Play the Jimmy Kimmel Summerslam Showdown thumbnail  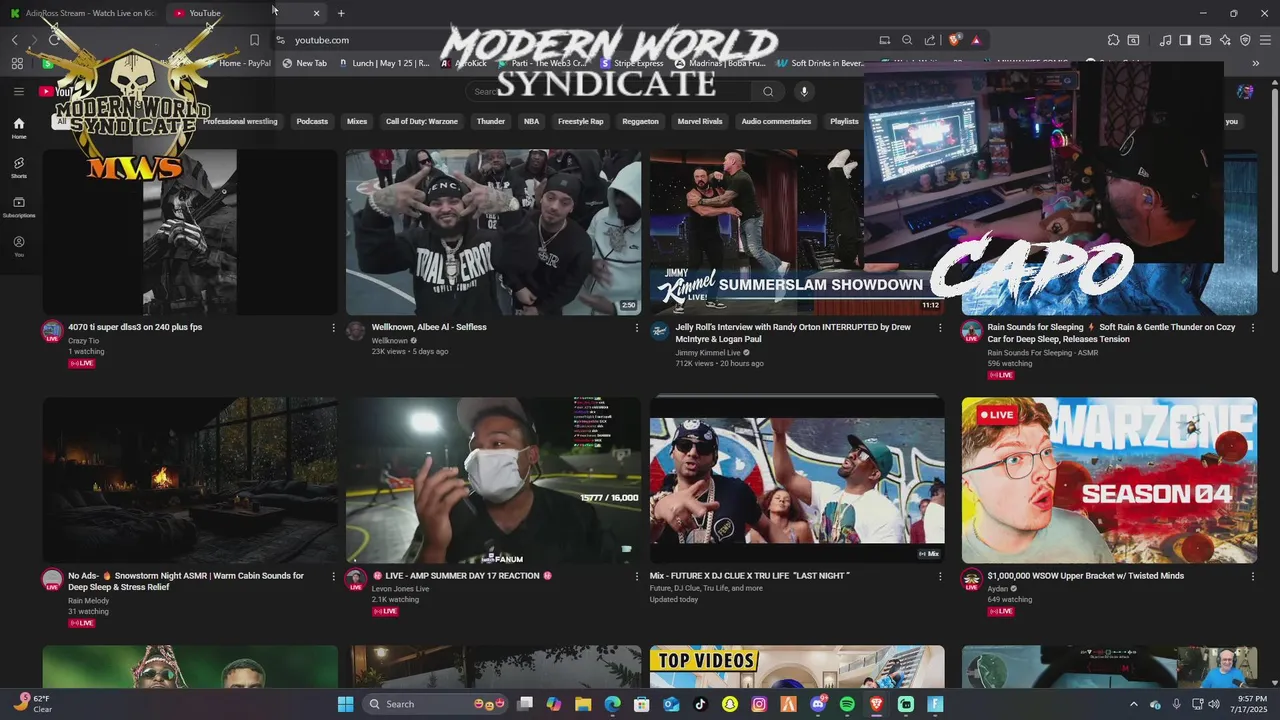(x=797, y=232)
